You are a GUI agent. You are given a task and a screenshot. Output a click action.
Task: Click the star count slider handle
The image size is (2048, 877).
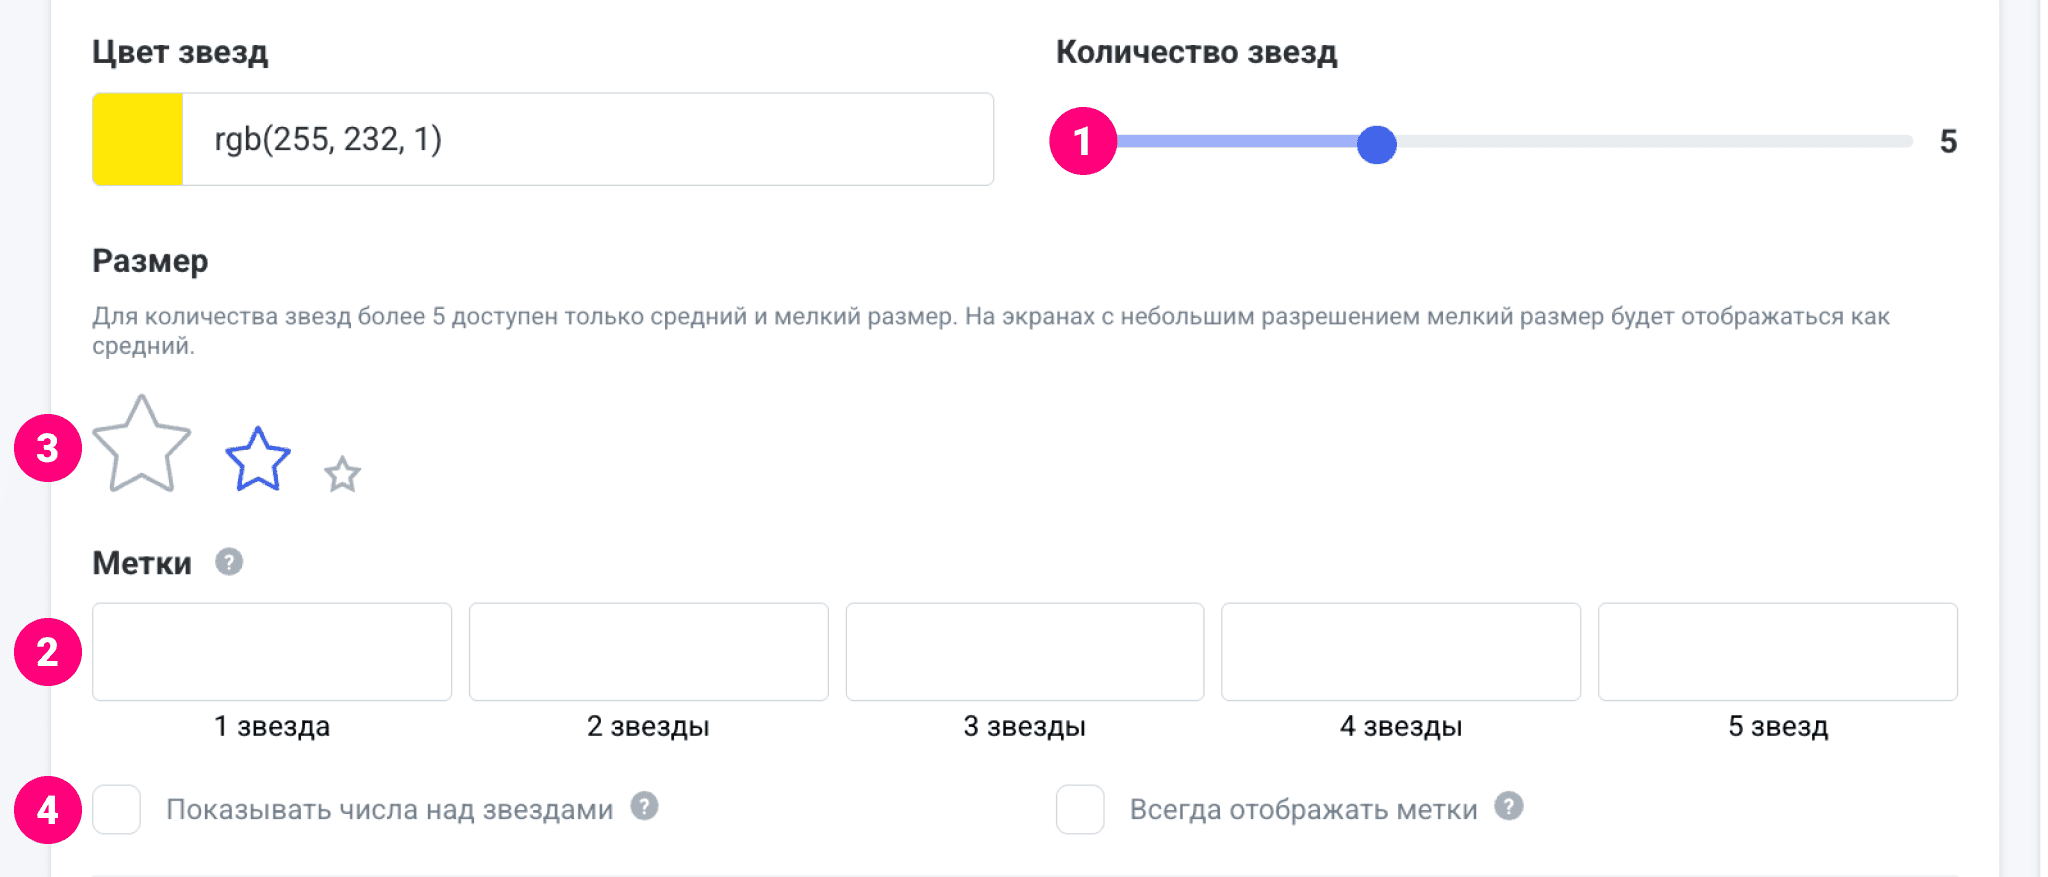point(1377,145)
